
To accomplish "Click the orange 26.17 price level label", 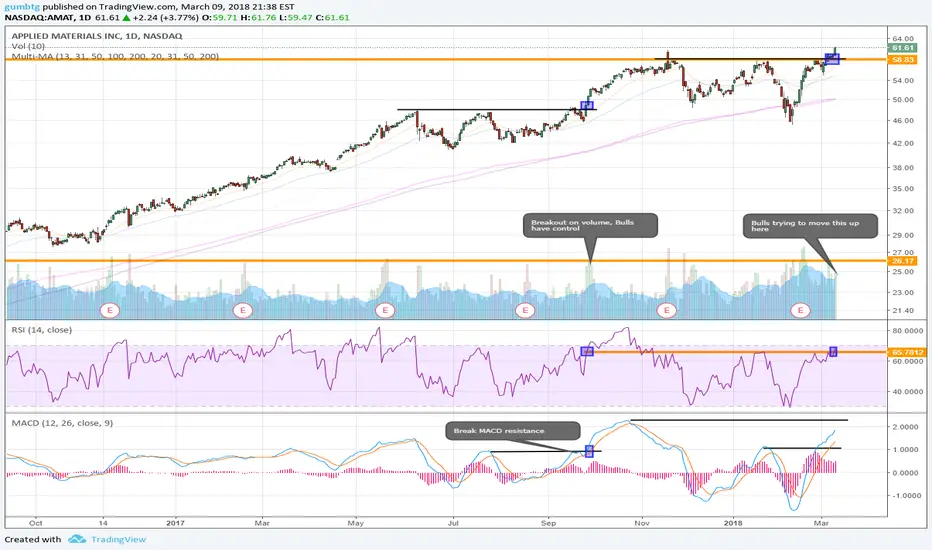I will (902, 260).
